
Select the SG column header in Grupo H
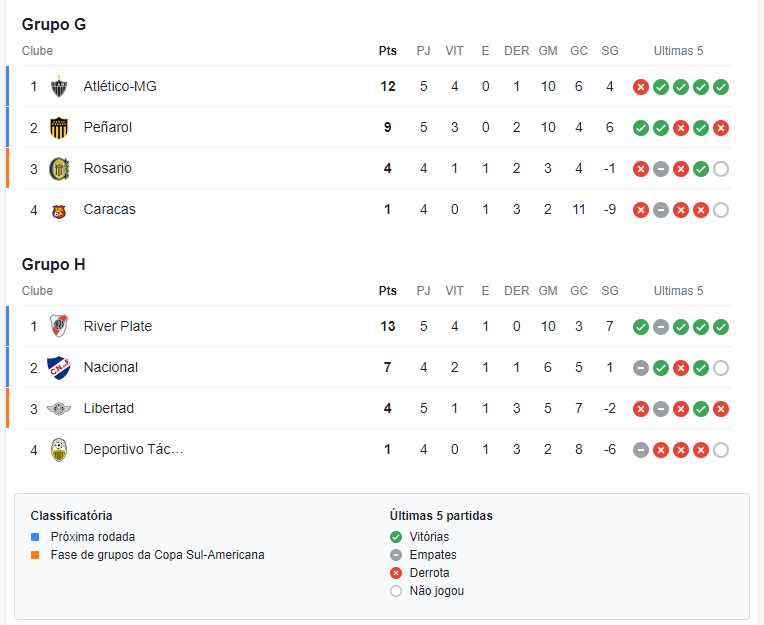(610, 290)
